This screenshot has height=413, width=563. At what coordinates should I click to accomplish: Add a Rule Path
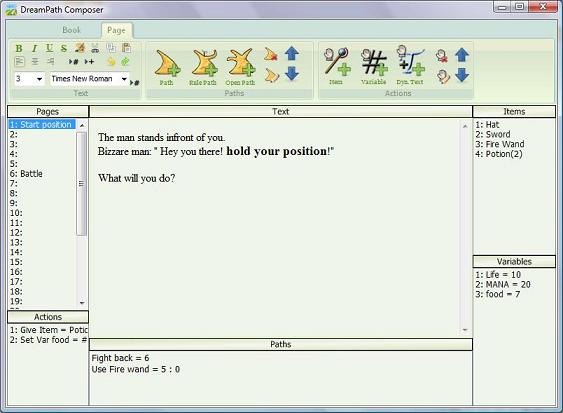pos(203,67)
